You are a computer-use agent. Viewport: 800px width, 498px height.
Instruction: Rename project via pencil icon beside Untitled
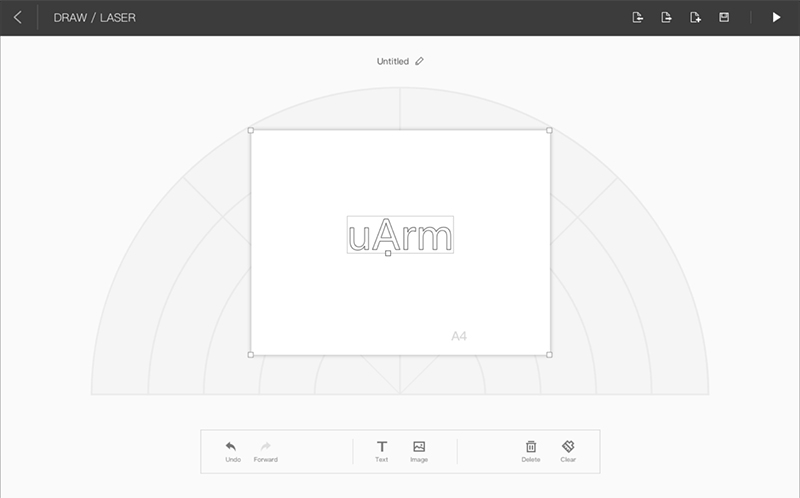coord(419,61)
